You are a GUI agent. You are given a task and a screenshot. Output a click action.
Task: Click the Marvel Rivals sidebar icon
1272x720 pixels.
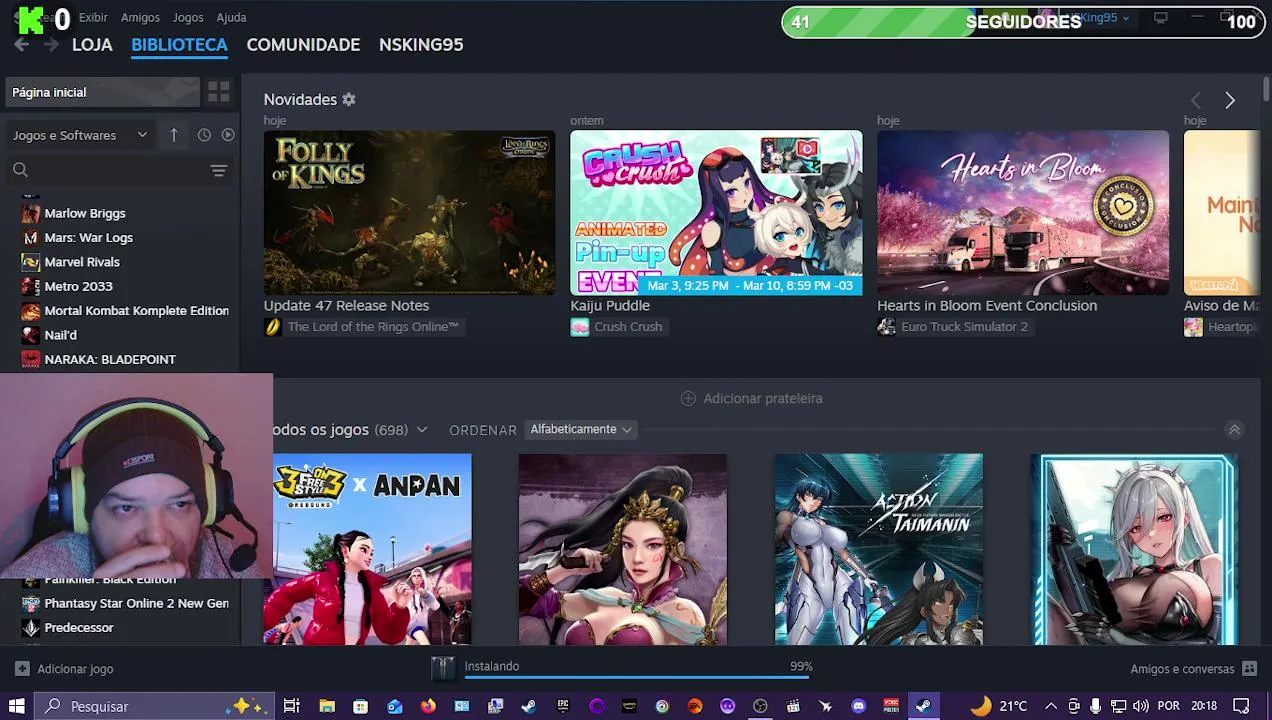31,262
